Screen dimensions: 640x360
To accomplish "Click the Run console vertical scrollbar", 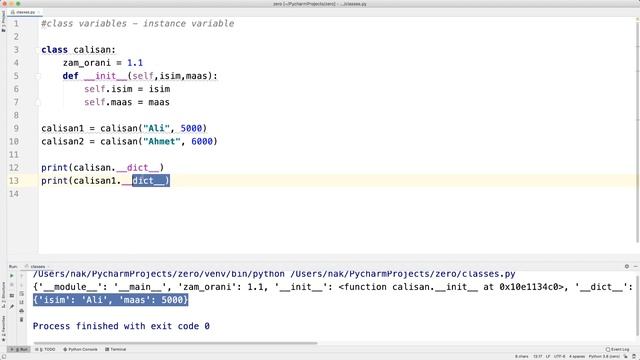I will click(638, 306).
